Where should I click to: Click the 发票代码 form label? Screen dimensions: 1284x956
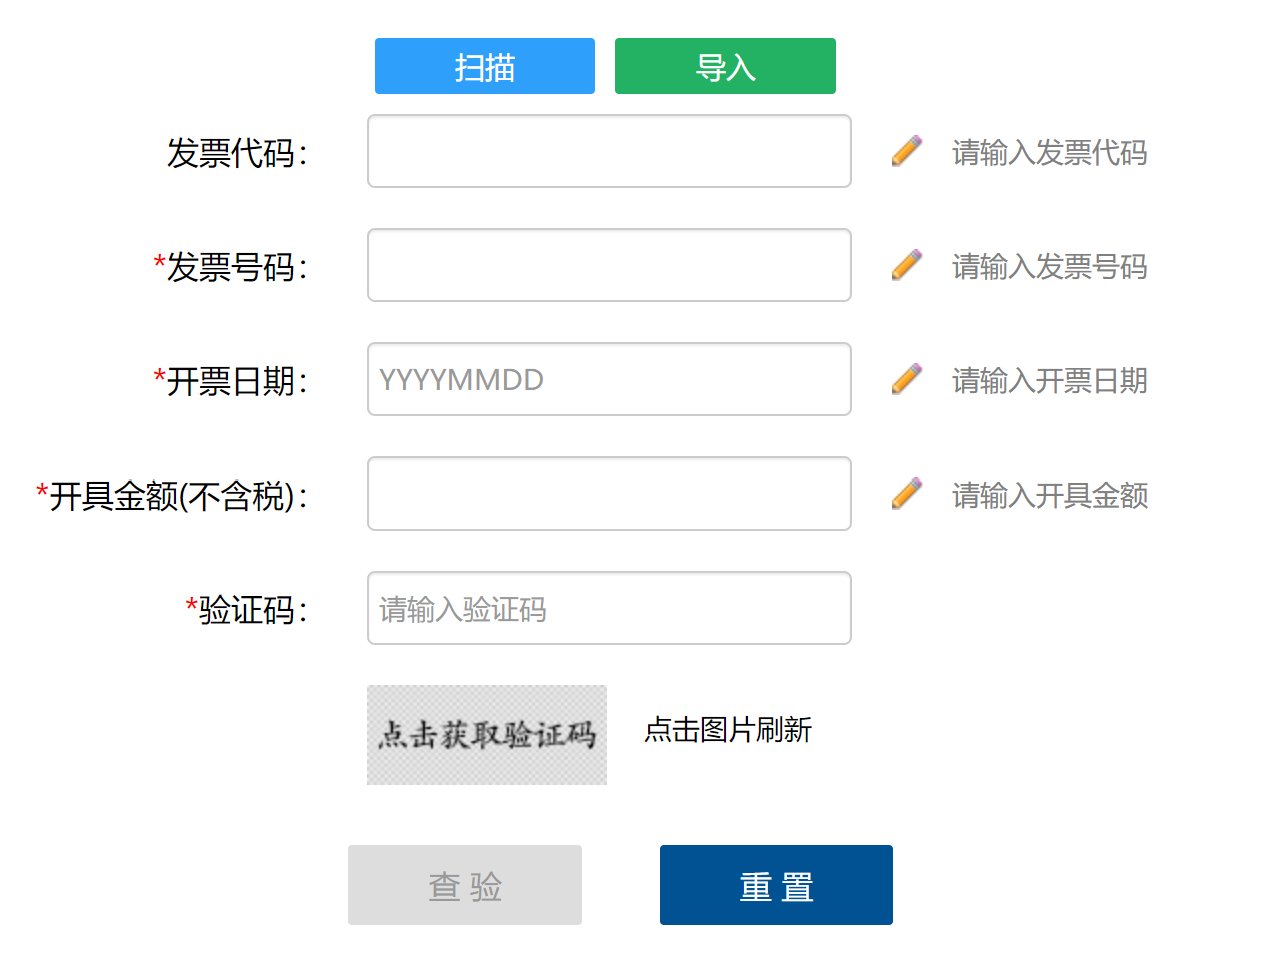pyautogui.click(x=235, y=152)
